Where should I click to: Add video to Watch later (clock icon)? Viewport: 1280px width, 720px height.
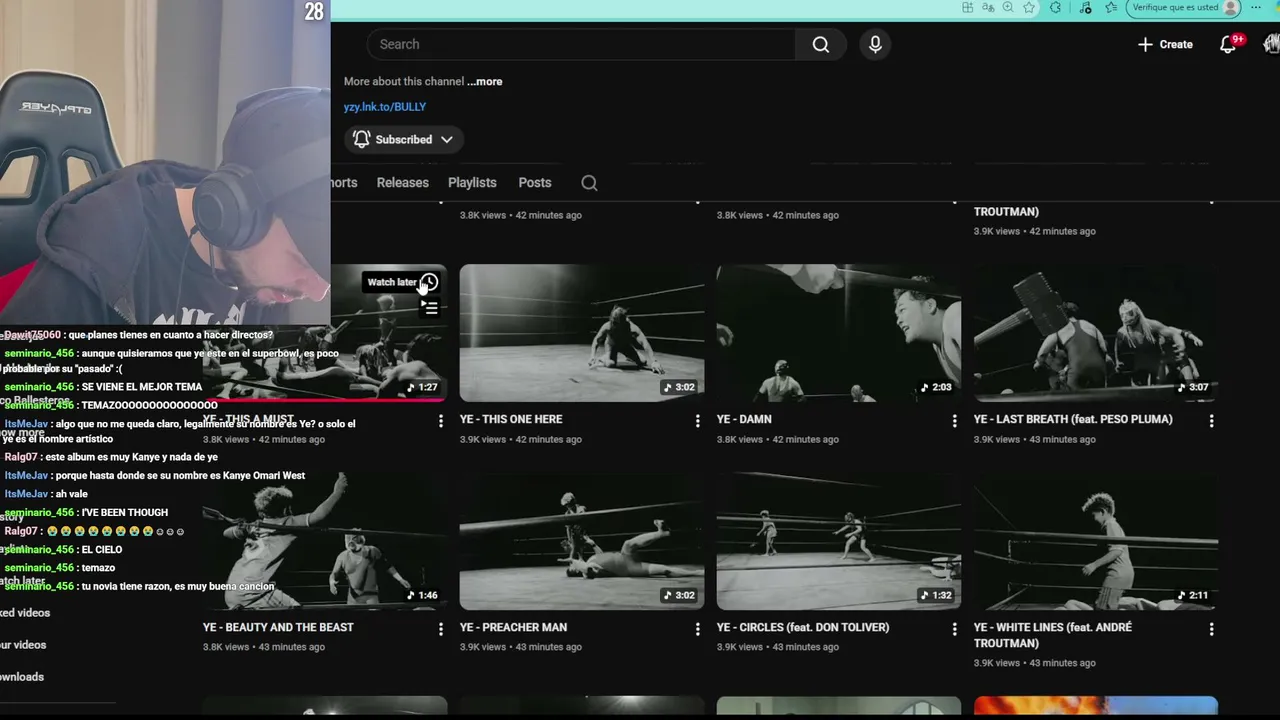click(x=429, y=282)
